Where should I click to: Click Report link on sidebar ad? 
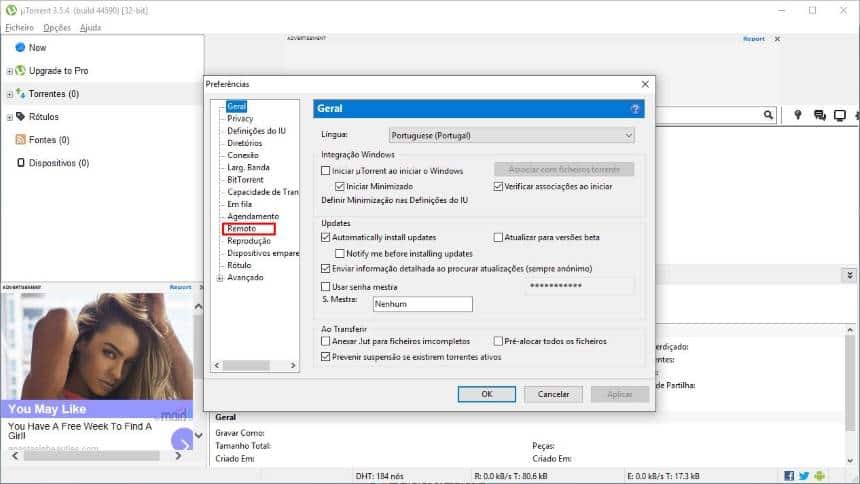click(x=180, y=287)
